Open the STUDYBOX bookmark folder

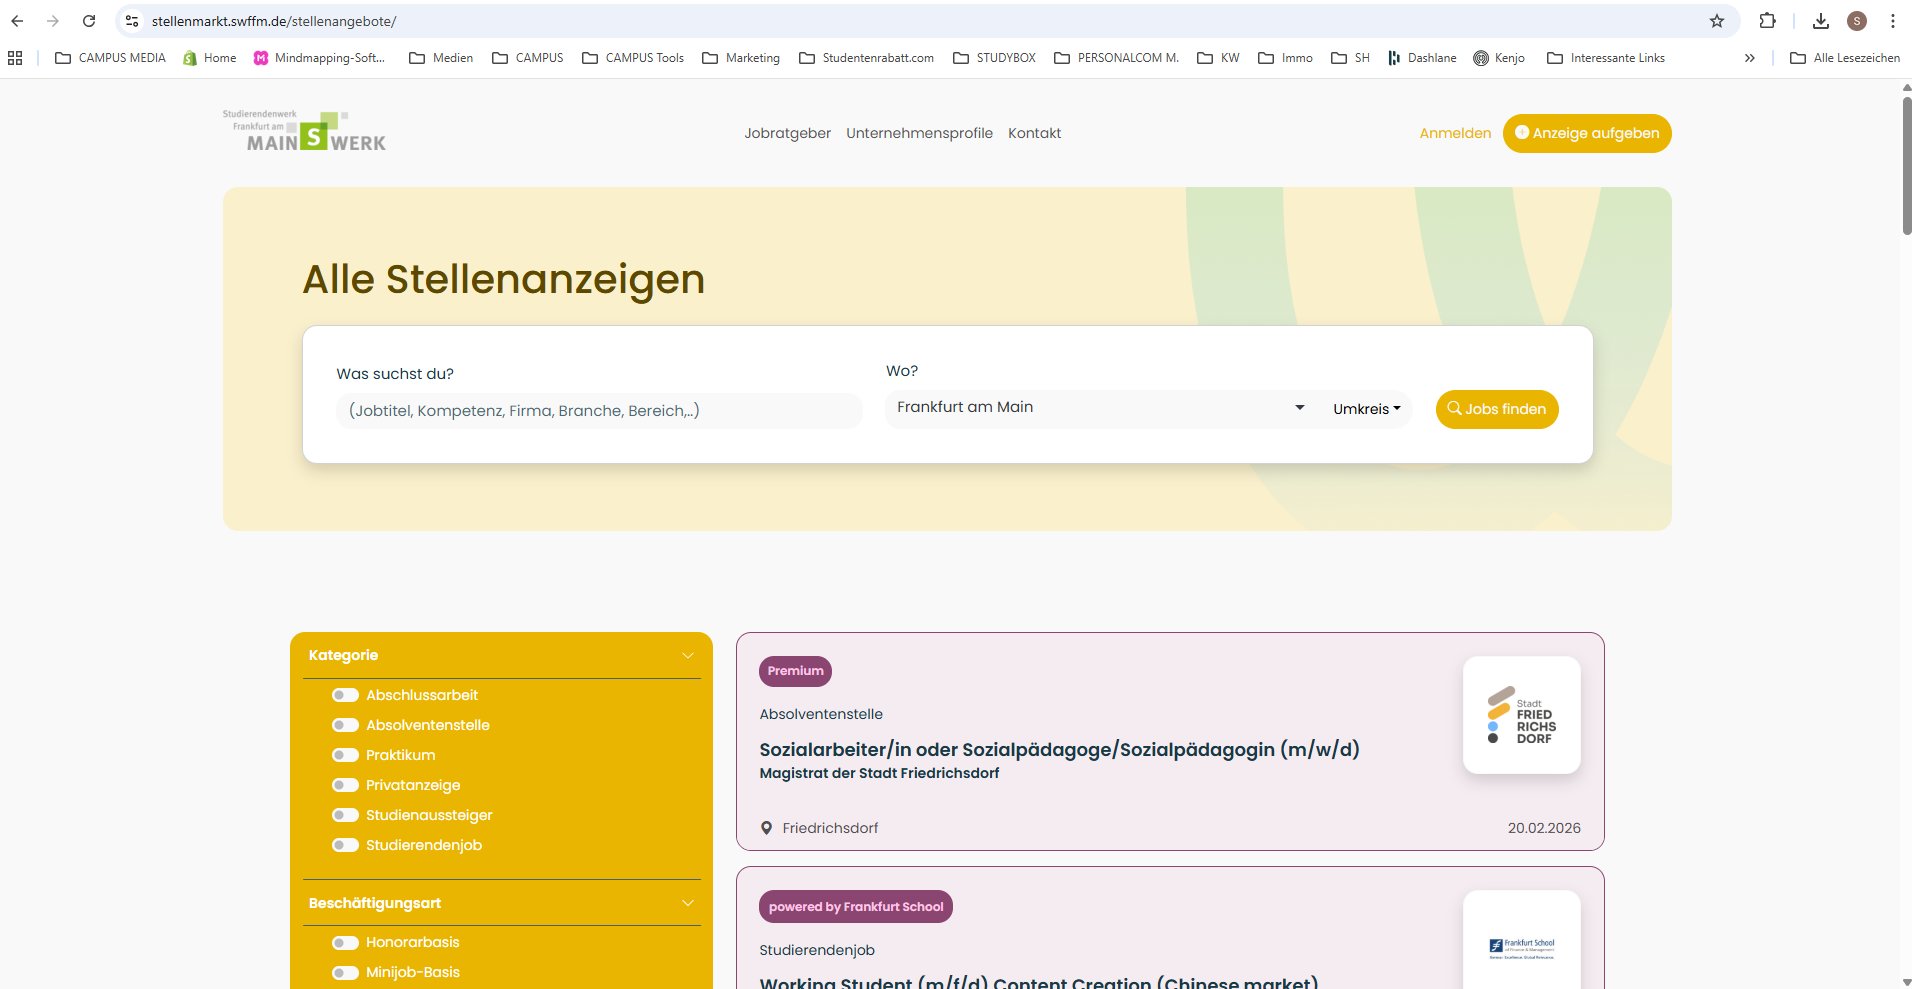pos(995,58)
